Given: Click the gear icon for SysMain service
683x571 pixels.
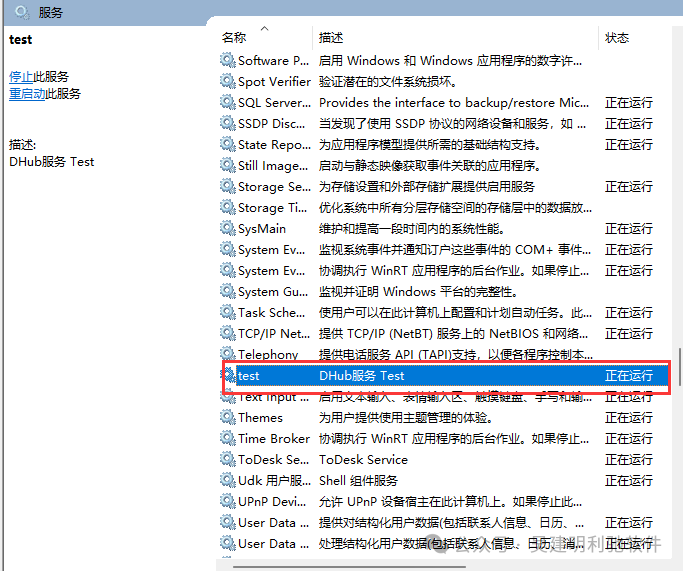Looking at the screenshot, I should coord(227,228).
